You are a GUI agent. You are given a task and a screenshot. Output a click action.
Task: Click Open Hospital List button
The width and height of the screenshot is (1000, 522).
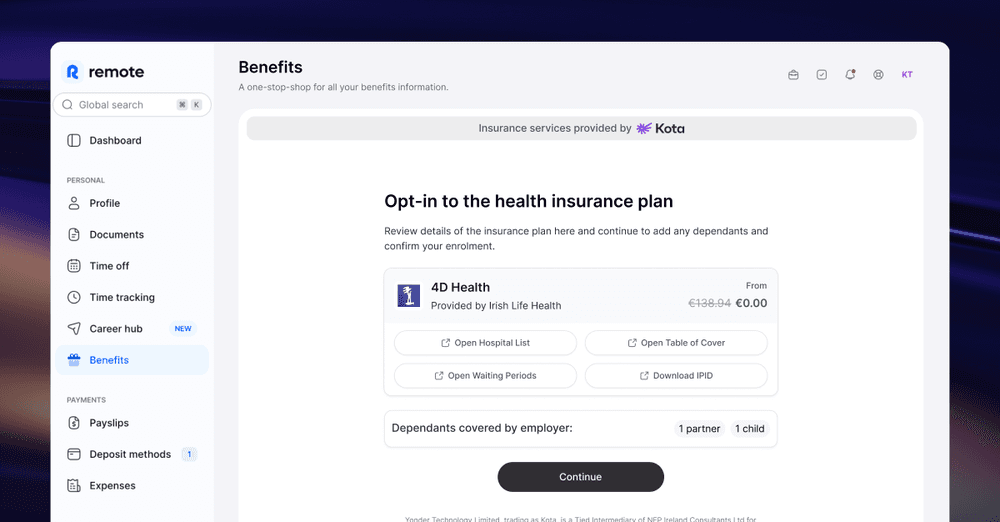[x=485, y=343]
